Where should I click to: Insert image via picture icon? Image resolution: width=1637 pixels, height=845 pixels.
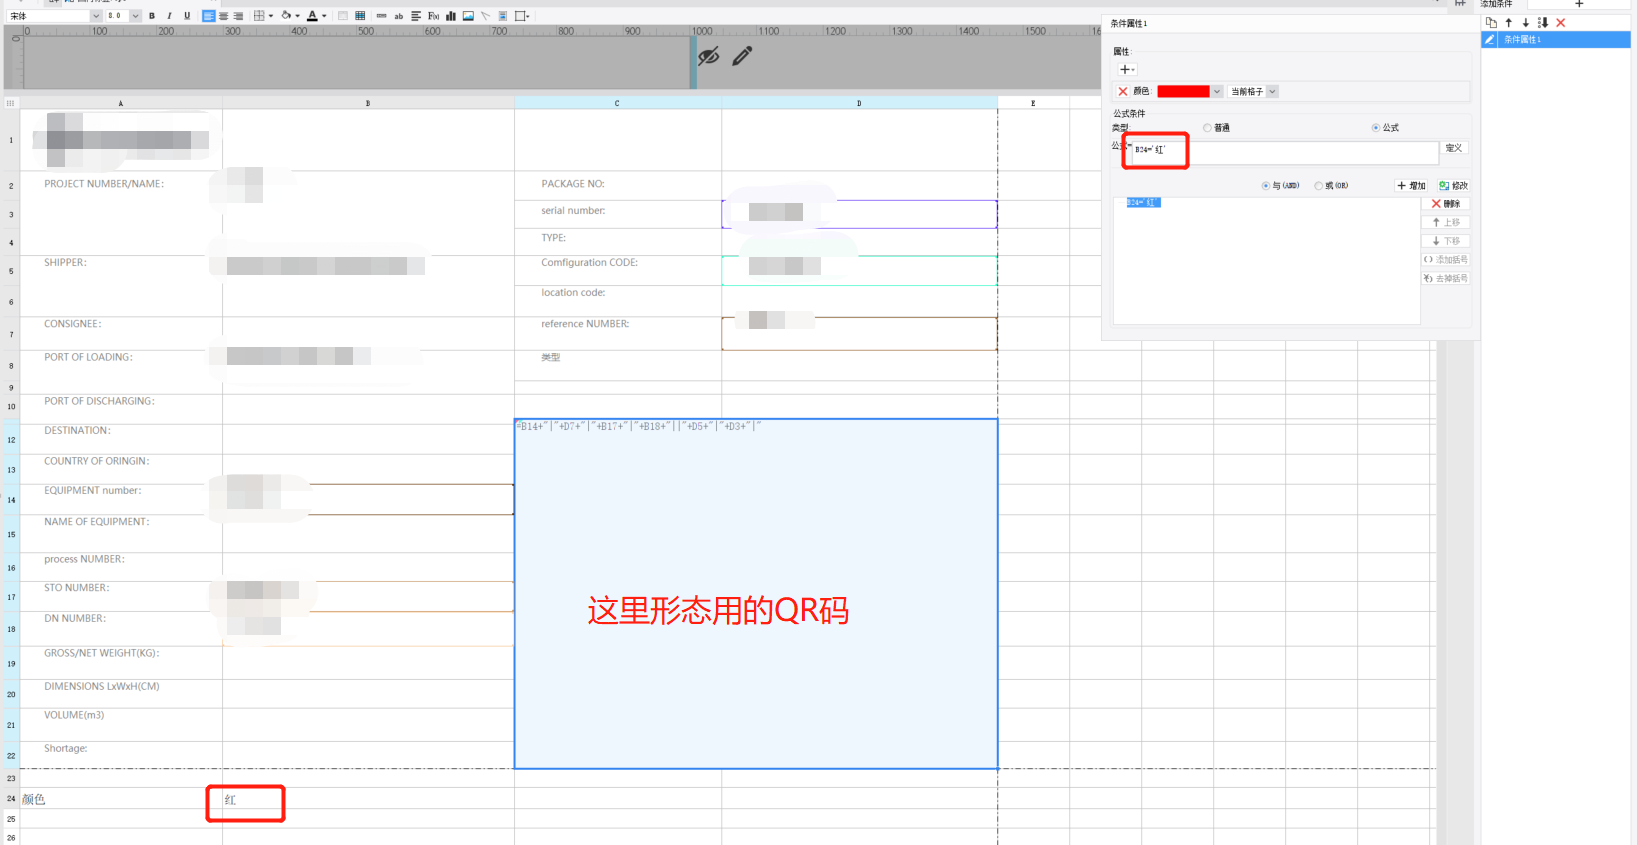click(468, 16)
